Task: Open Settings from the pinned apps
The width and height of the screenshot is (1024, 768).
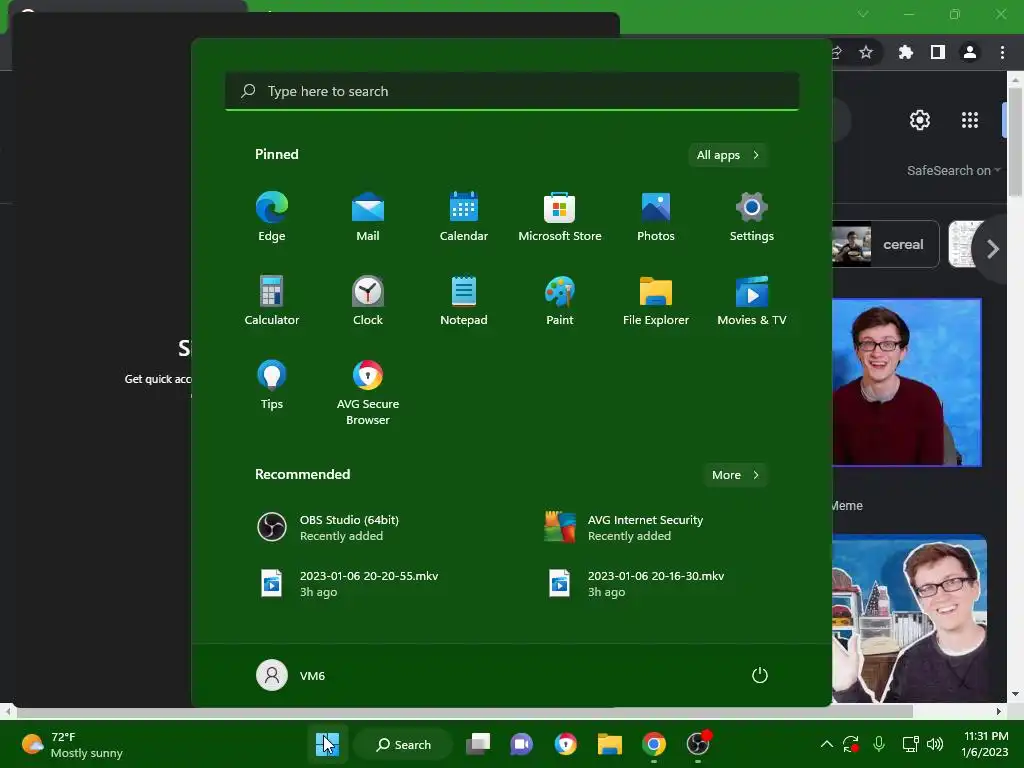Action: 752,217
